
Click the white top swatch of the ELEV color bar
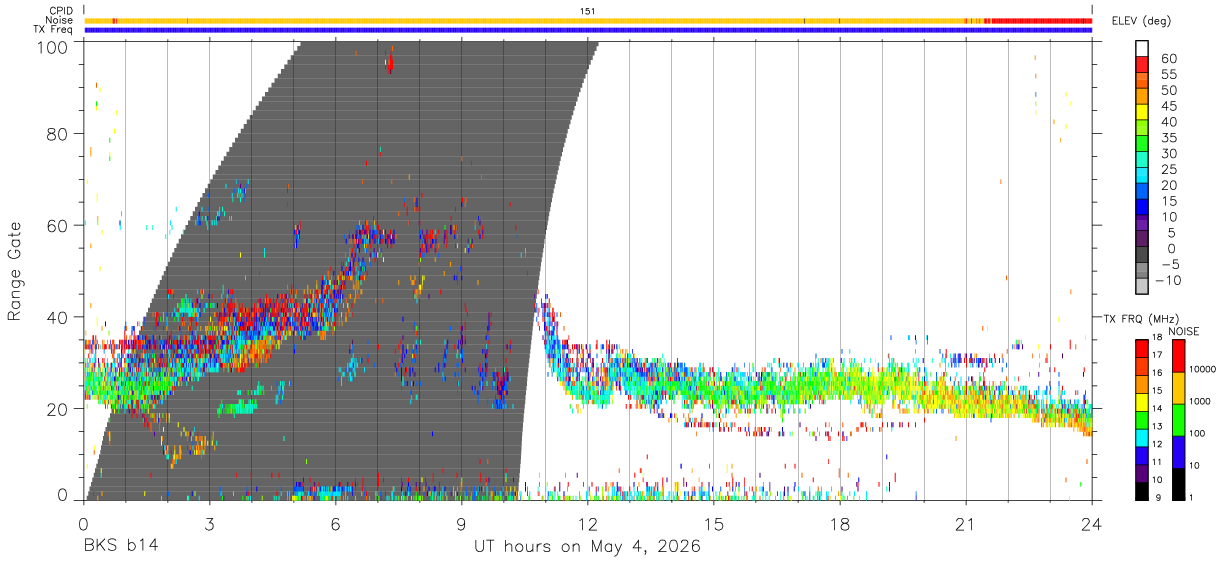[1142, 48]
